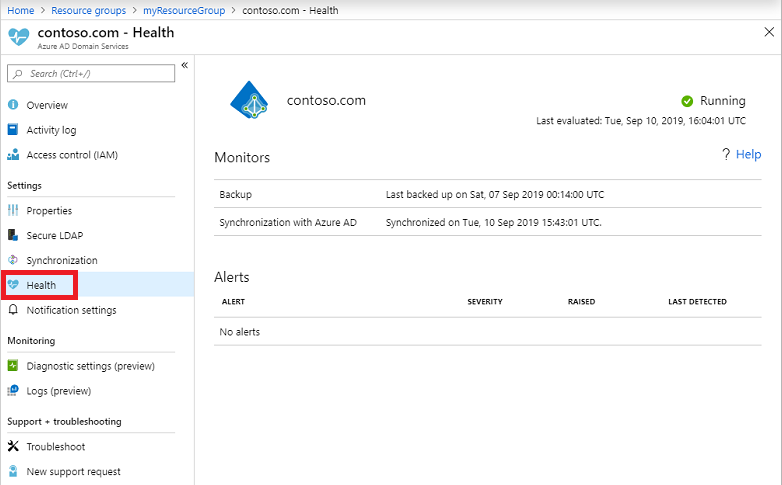Navigate to myResourceGroup breadcrumb
Image resolution: width=782 pixels, height=485 pixels.
(x=184, y=10)
